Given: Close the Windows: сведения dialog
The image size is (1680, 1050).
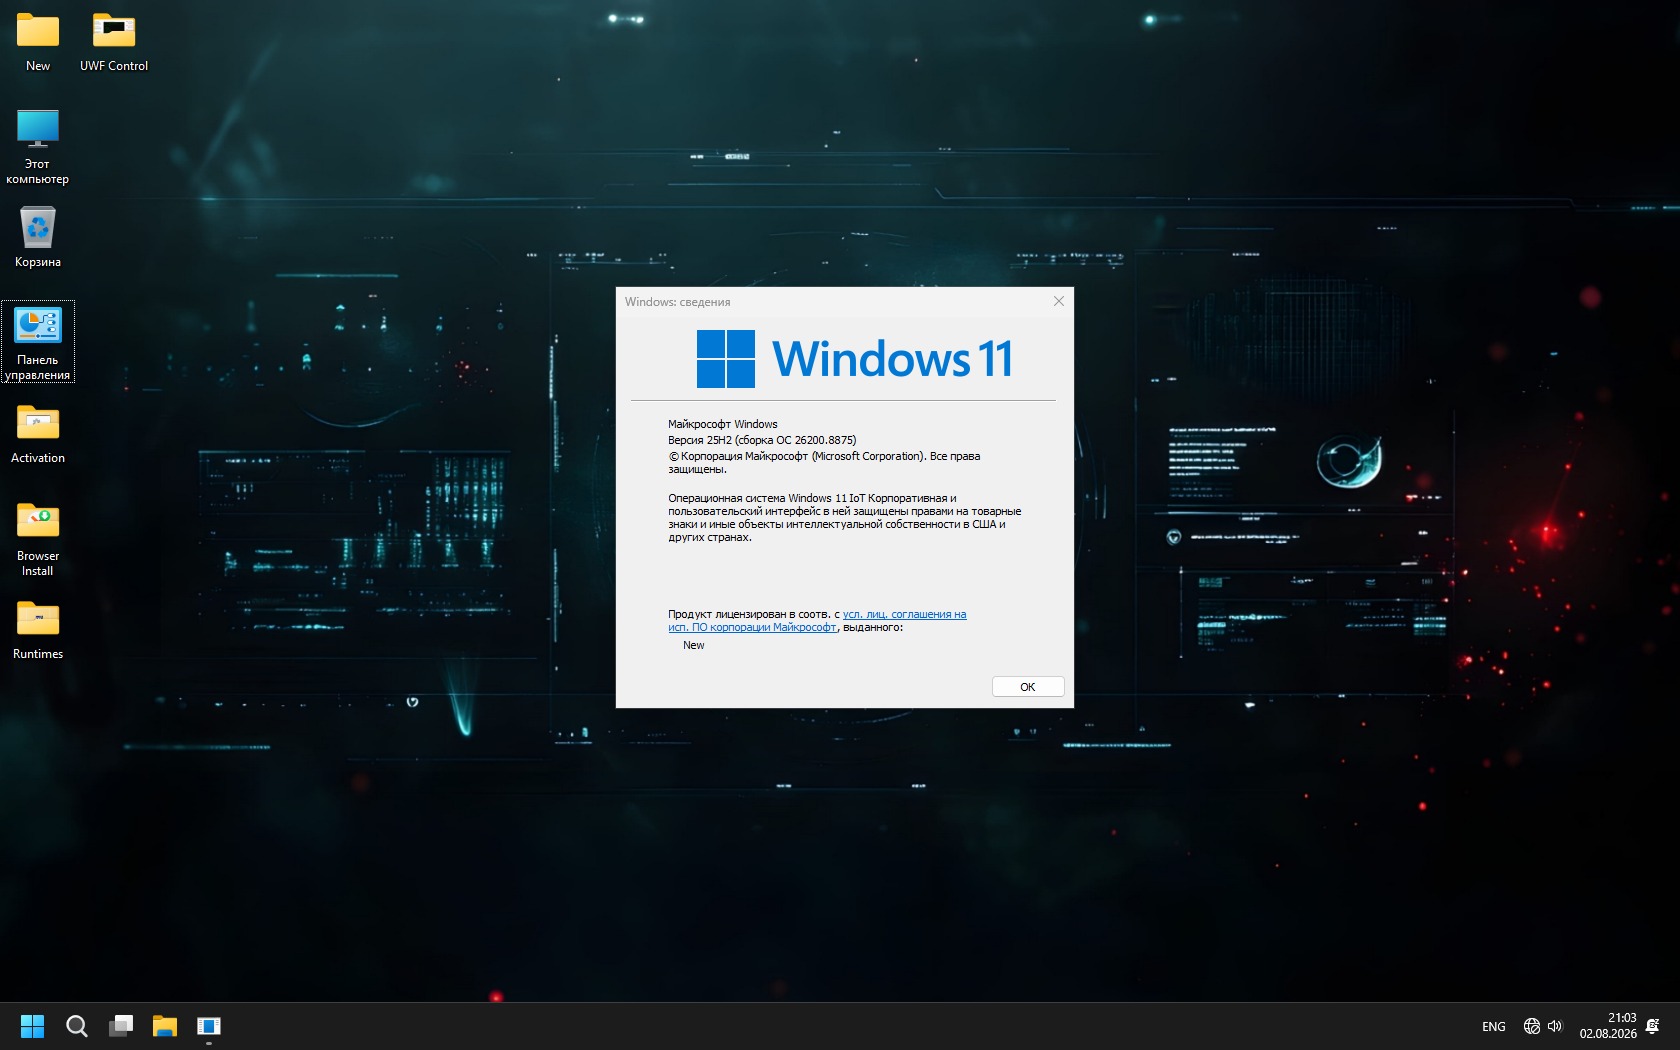Looking at the screenshot, I should pos(1059,301).
